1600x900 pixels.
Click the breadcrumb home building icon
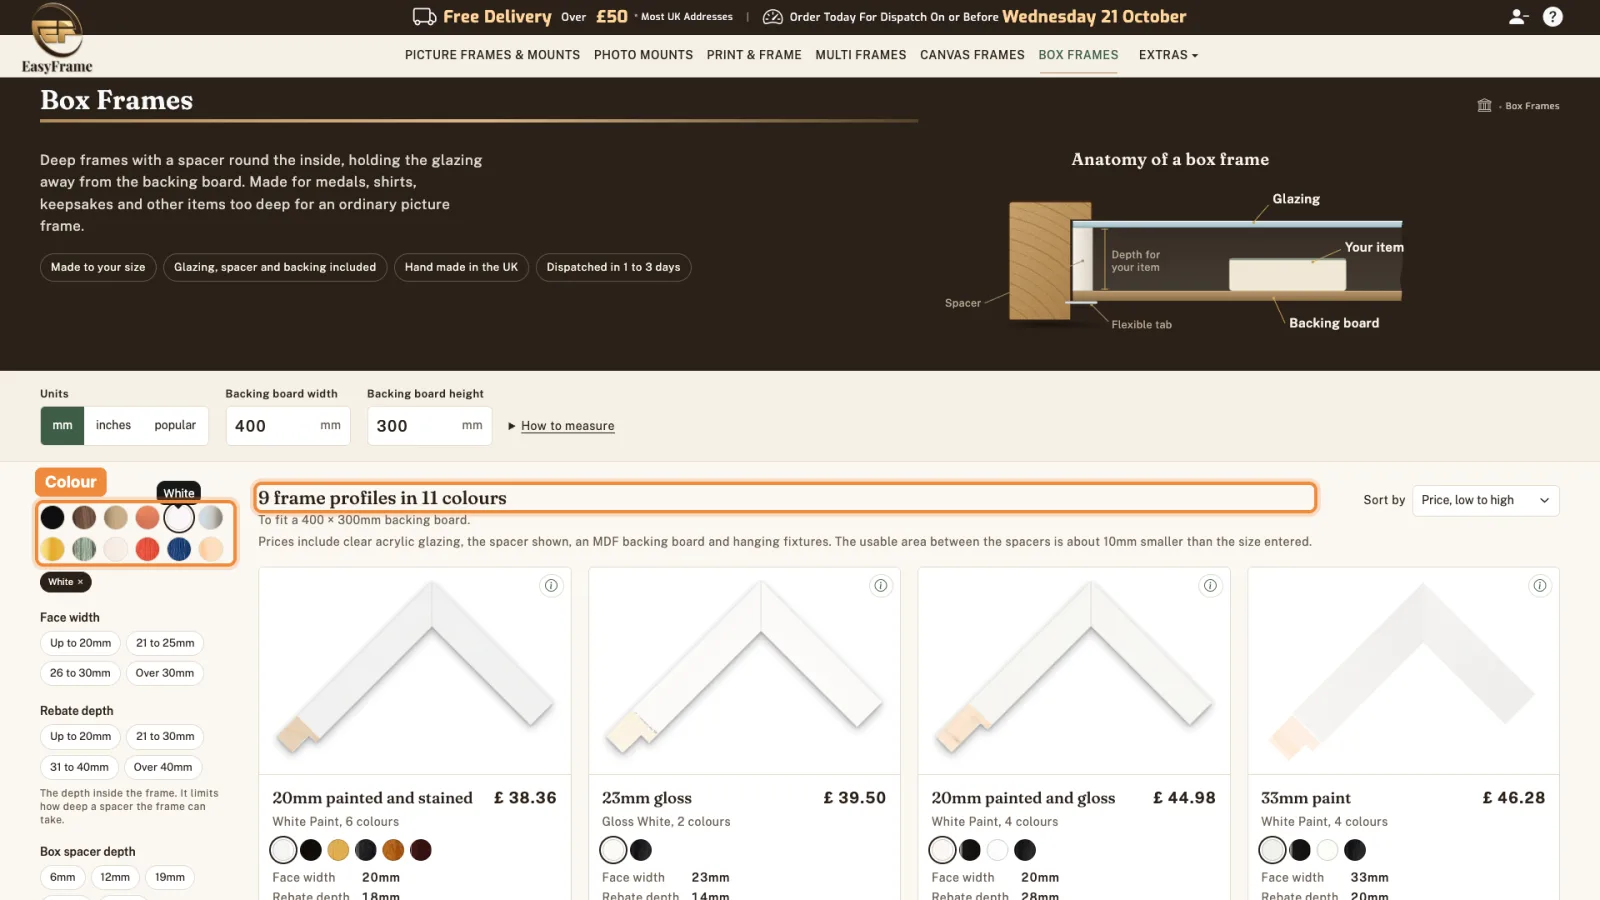tap(1484, 105)
